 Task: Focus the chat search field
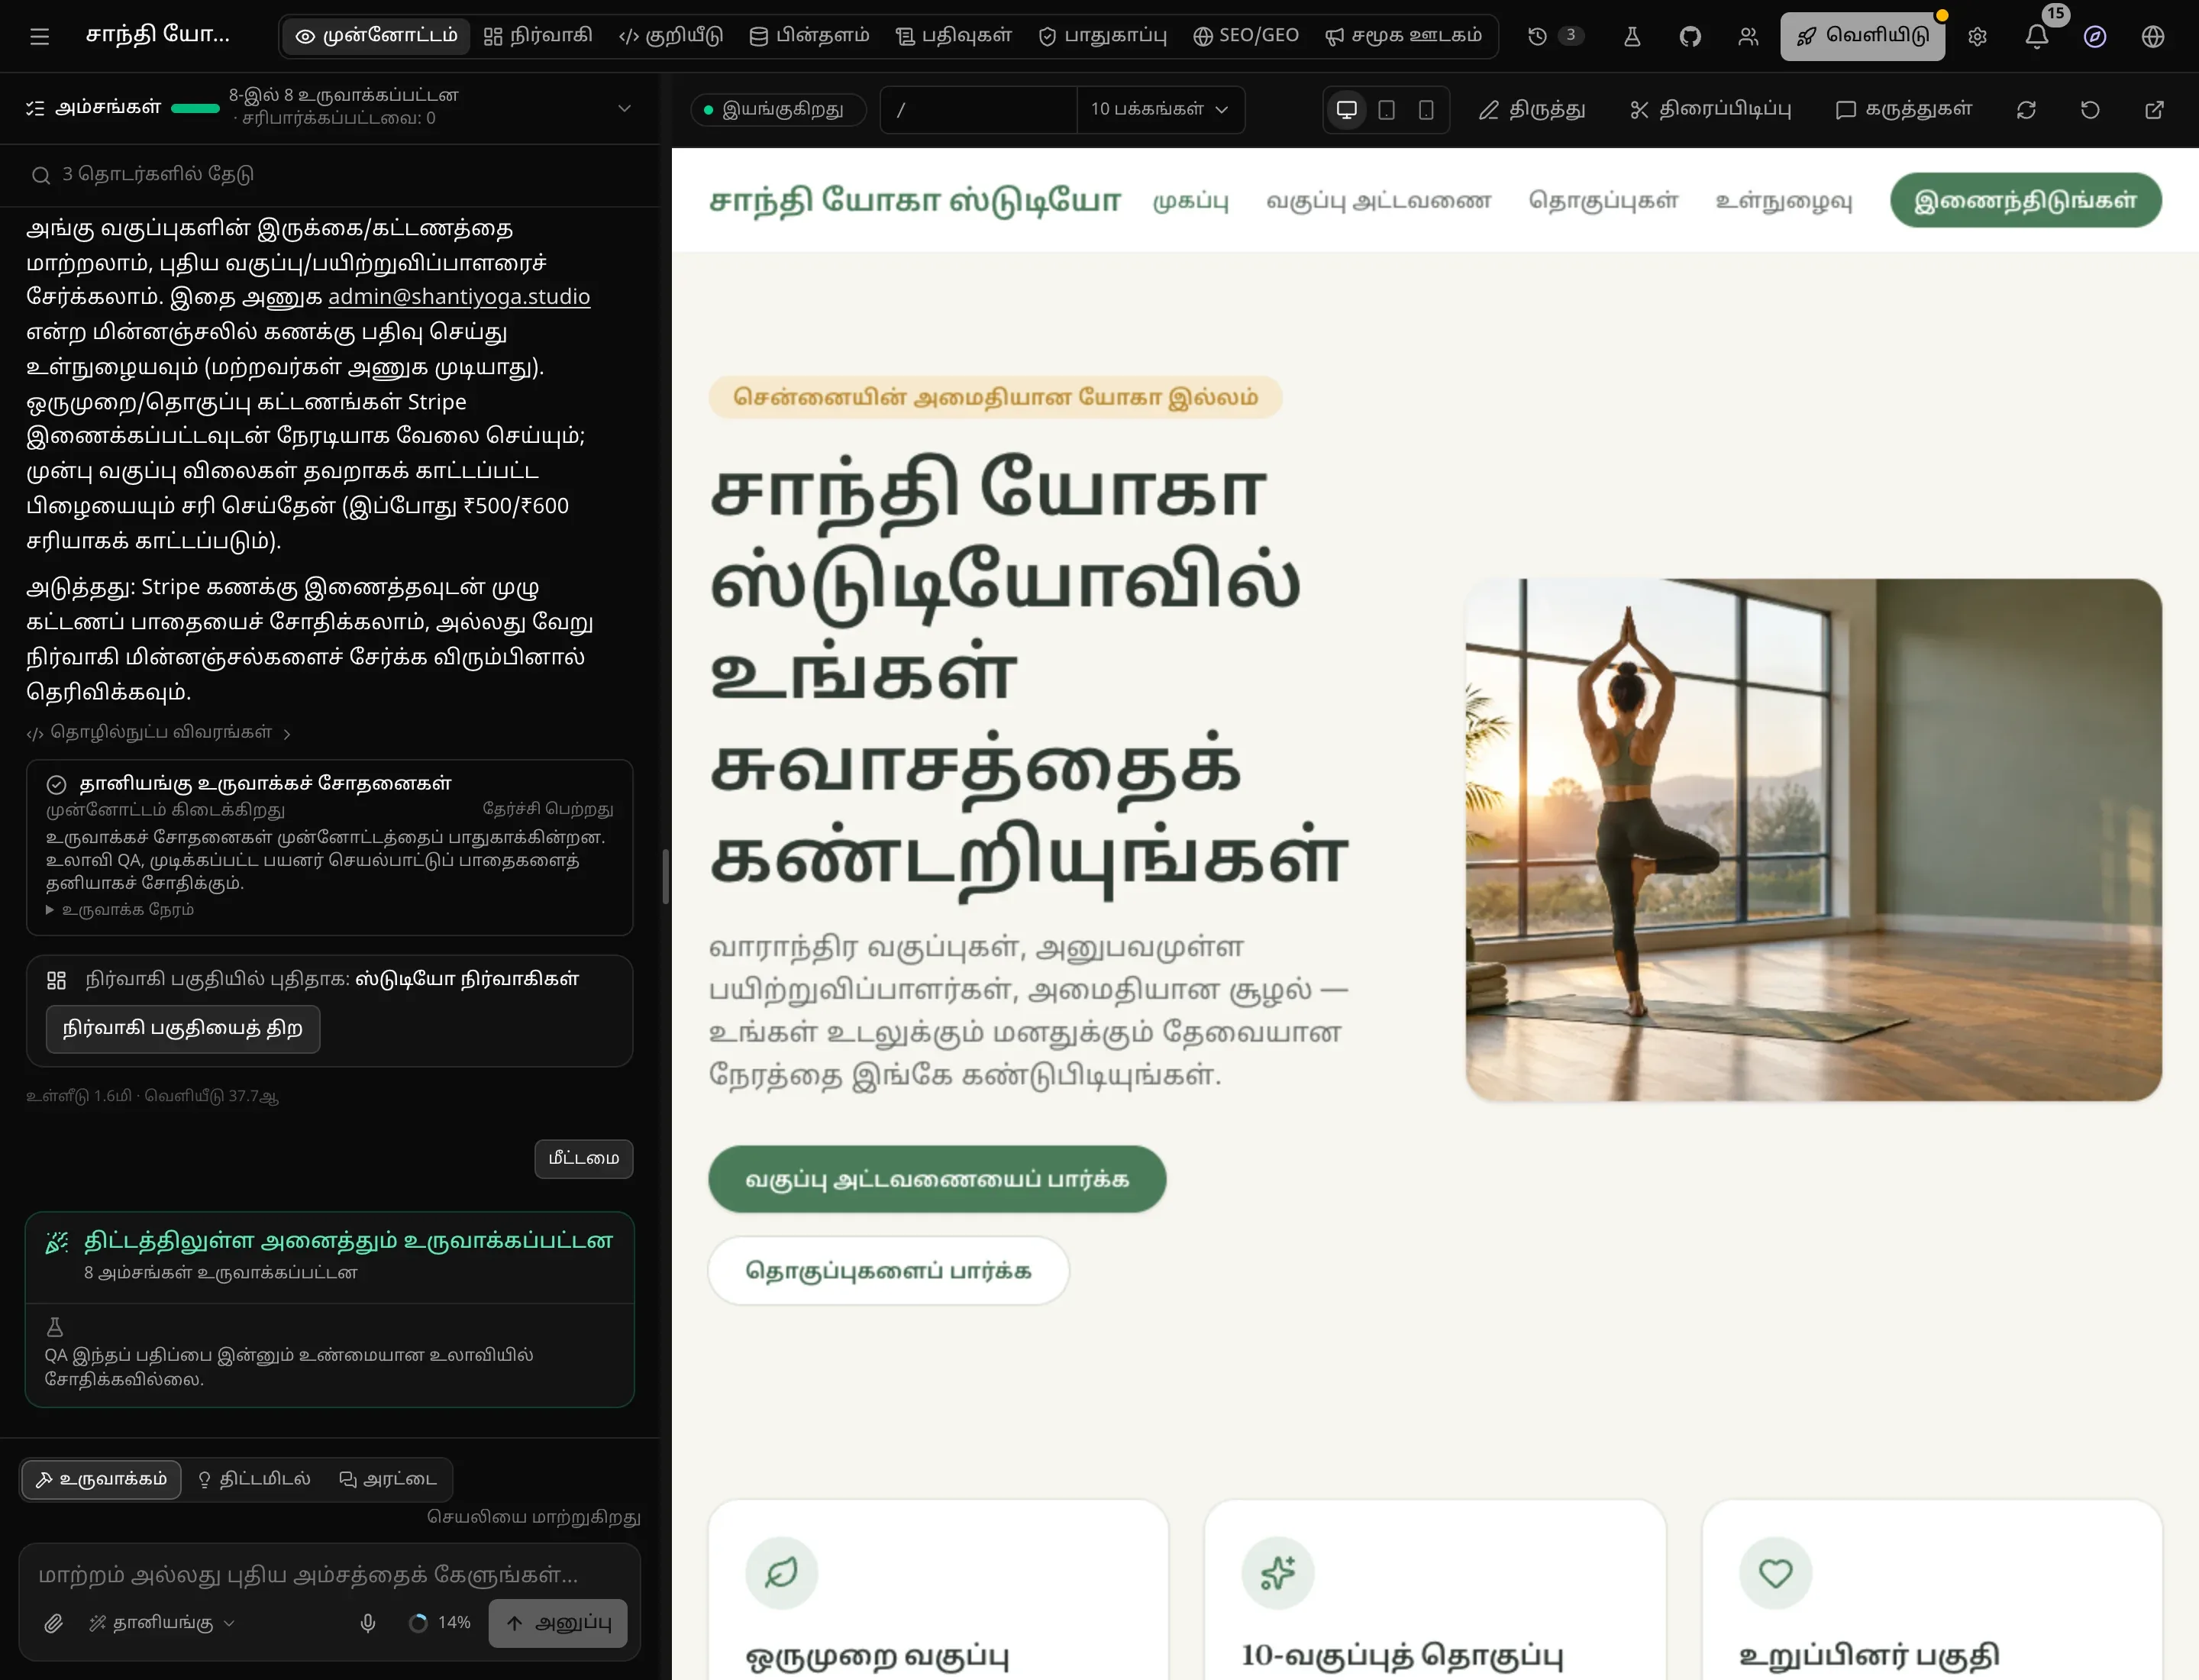click(x=330, y=175)
